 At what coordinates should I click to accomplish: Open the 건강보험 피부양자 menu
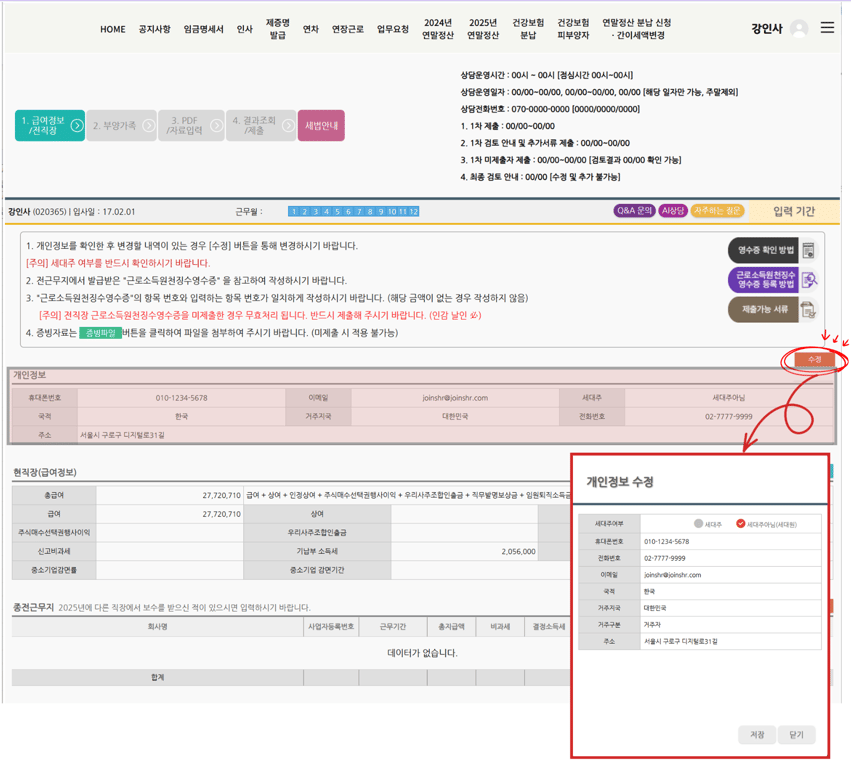click(x=573, y=29)
